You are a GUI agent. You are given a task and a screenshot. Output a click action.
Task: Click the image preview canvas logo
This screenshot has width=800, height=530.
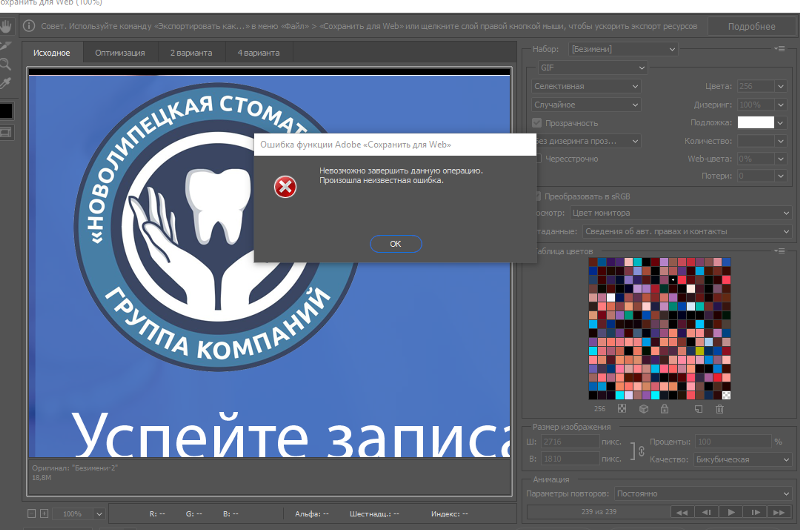click(x=216, y=226)
